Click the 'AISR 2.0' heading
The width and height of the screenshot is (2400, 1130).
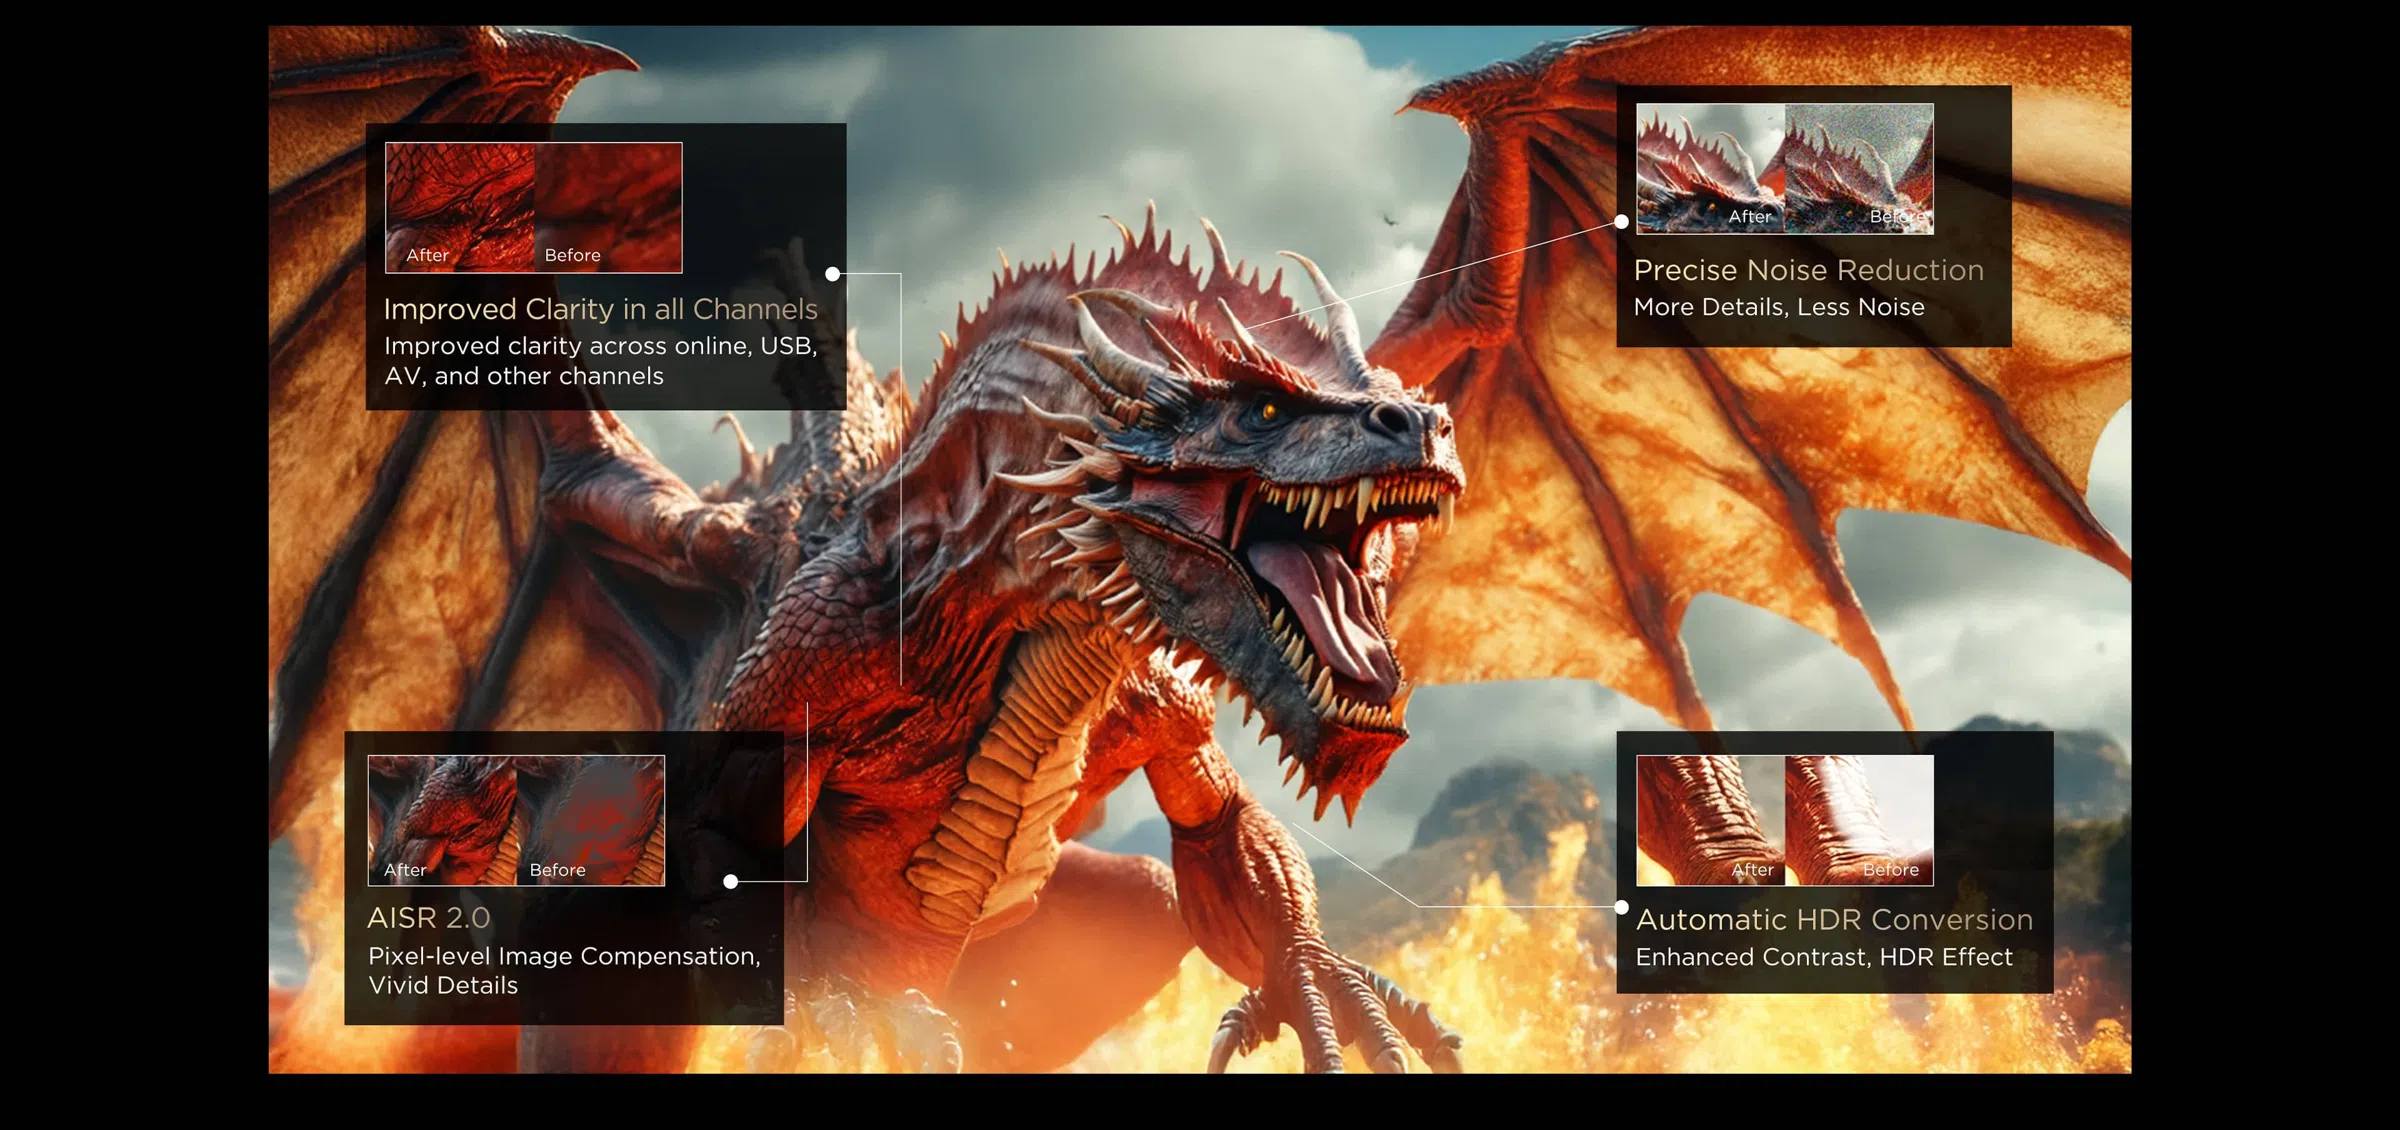[428, 918]
